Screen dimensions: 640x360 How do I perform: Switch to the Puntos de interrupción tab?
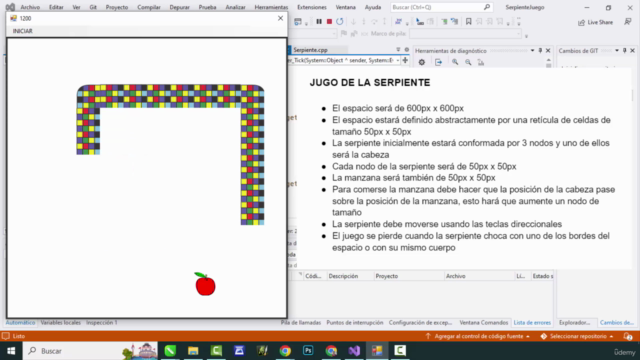[355, 322]
